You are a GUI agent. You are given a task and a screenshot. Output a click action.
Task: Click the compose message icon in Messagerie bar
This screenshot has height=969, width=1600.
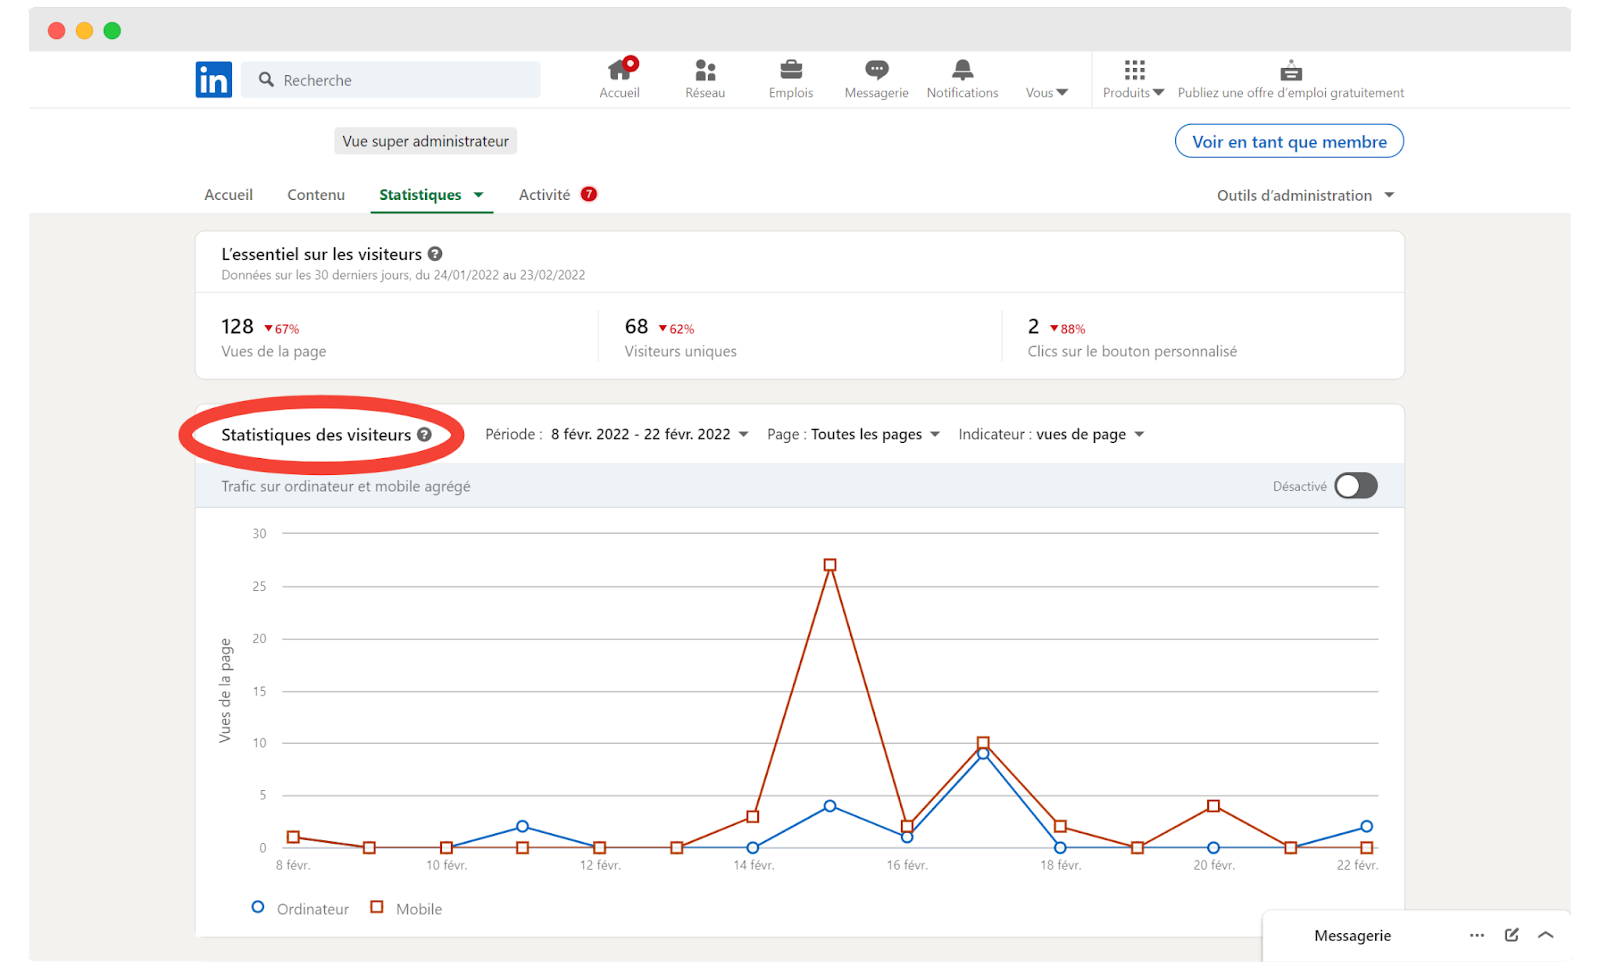pyautogui.click(x=1511, y=935)
